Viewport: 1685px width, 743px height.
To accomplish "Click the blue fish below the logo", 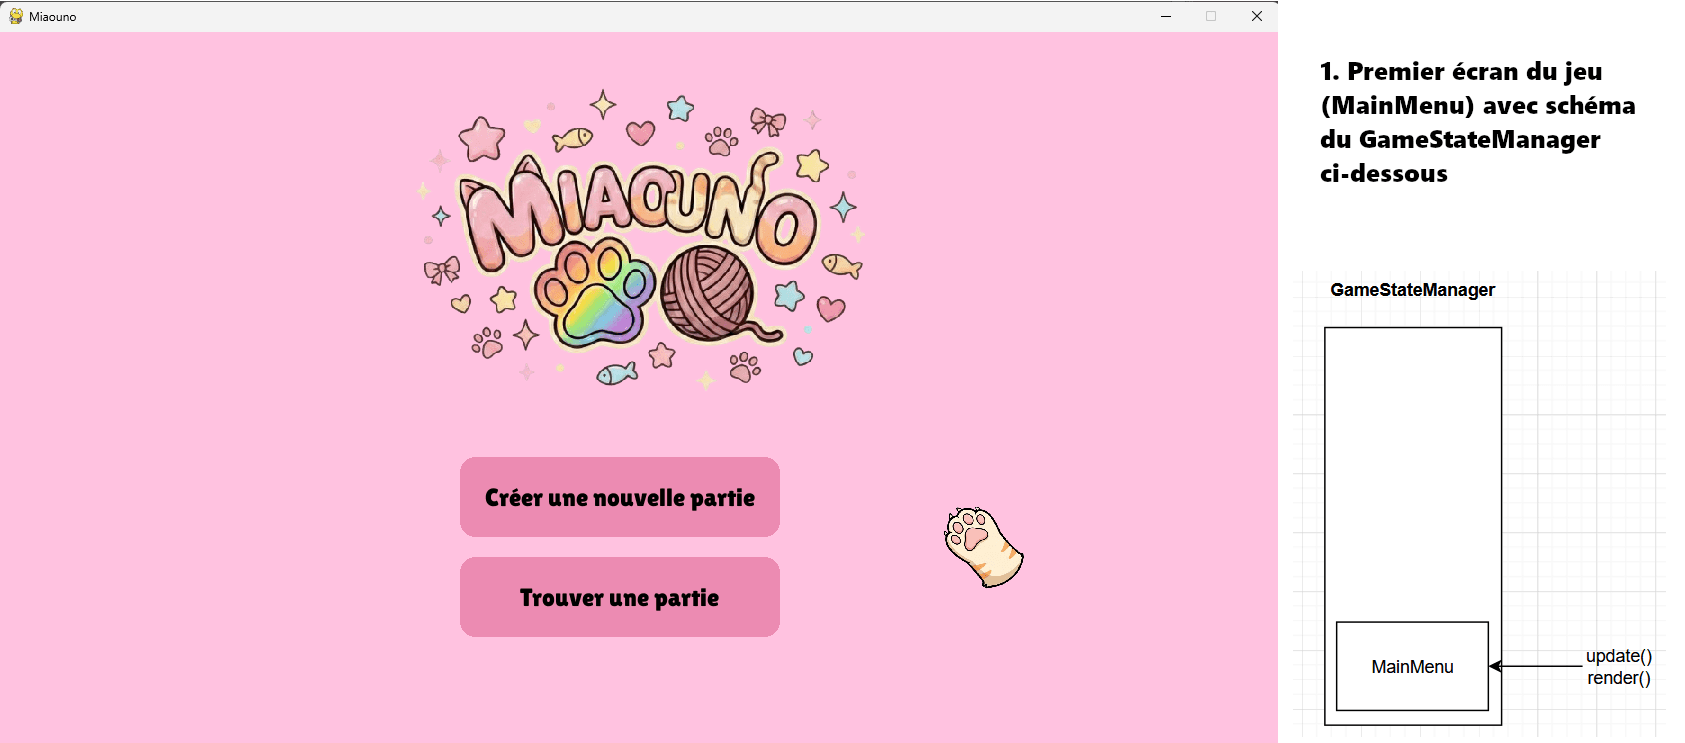I will pyautogui.click(x=617, y=374).
